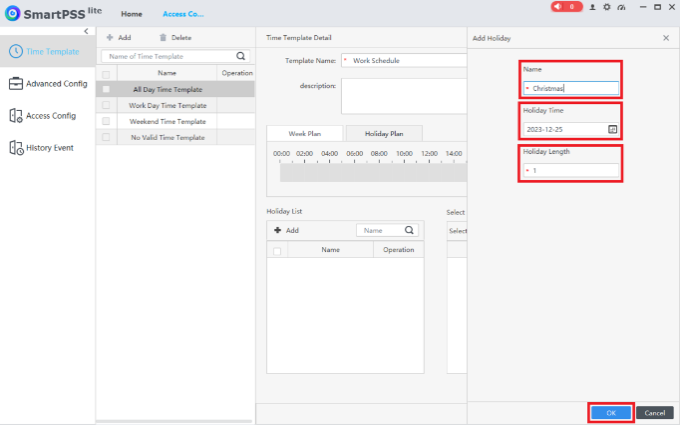Click the gray timeline schedule bar
The height and width of the screenshot is (425, 680).
[373, 173]
